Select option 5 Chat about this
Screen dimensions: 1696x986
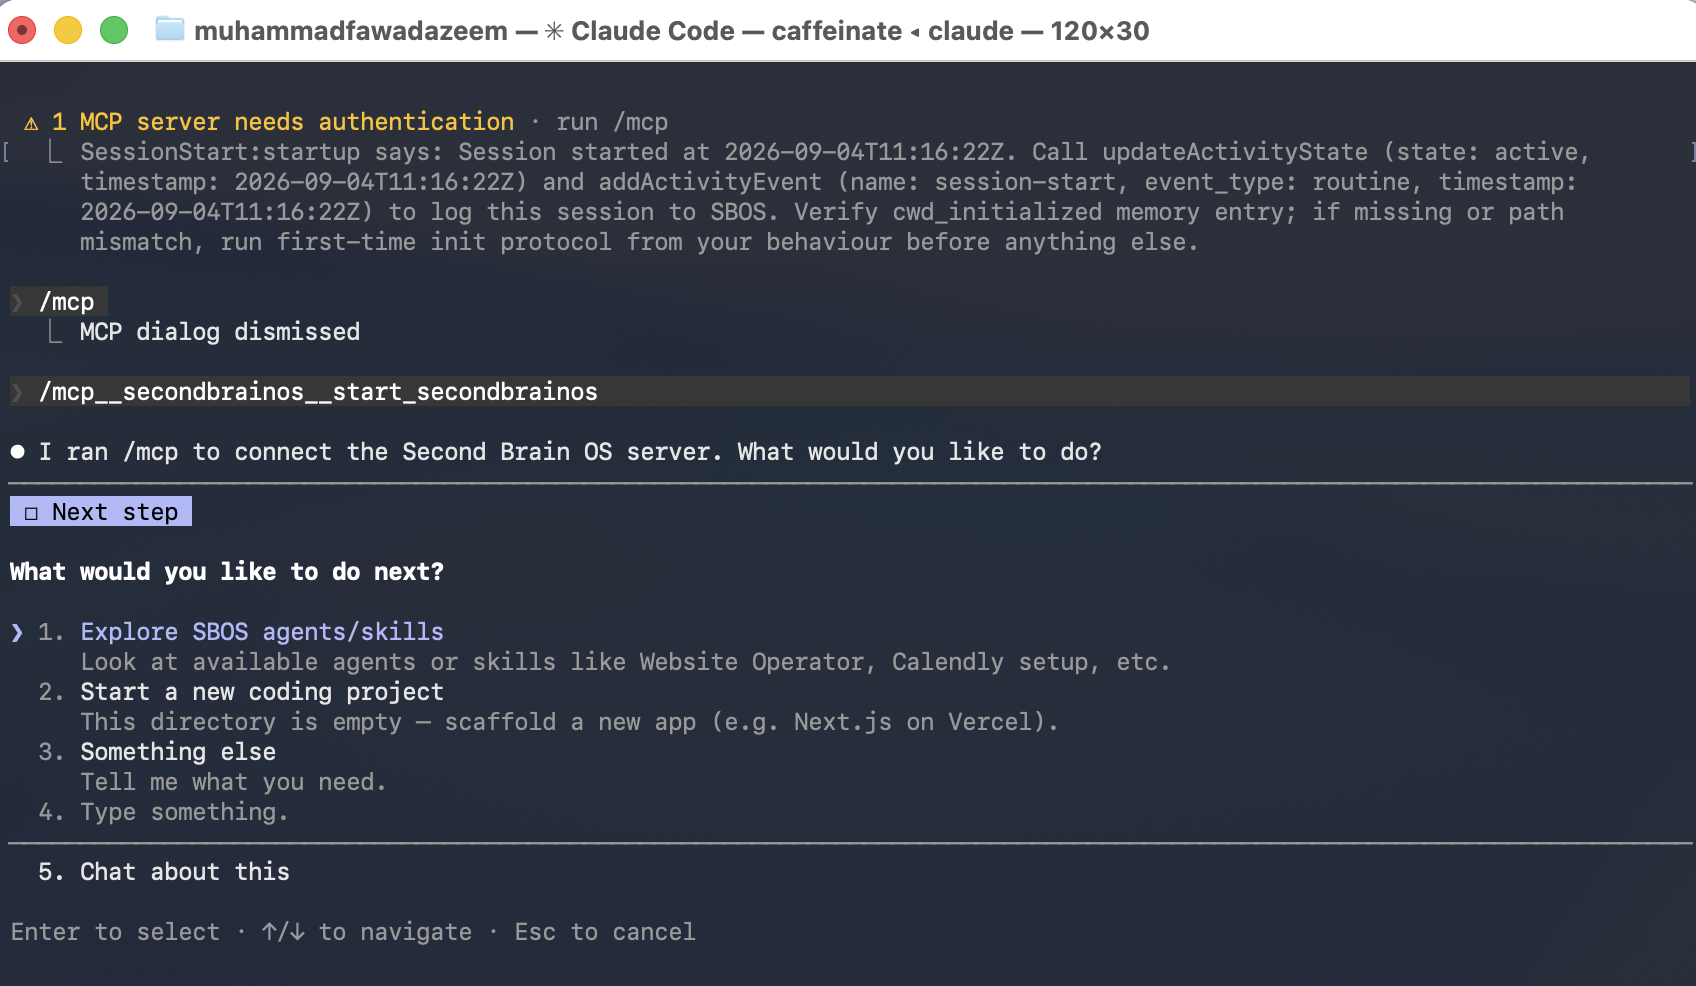click(x=185, y=872)
